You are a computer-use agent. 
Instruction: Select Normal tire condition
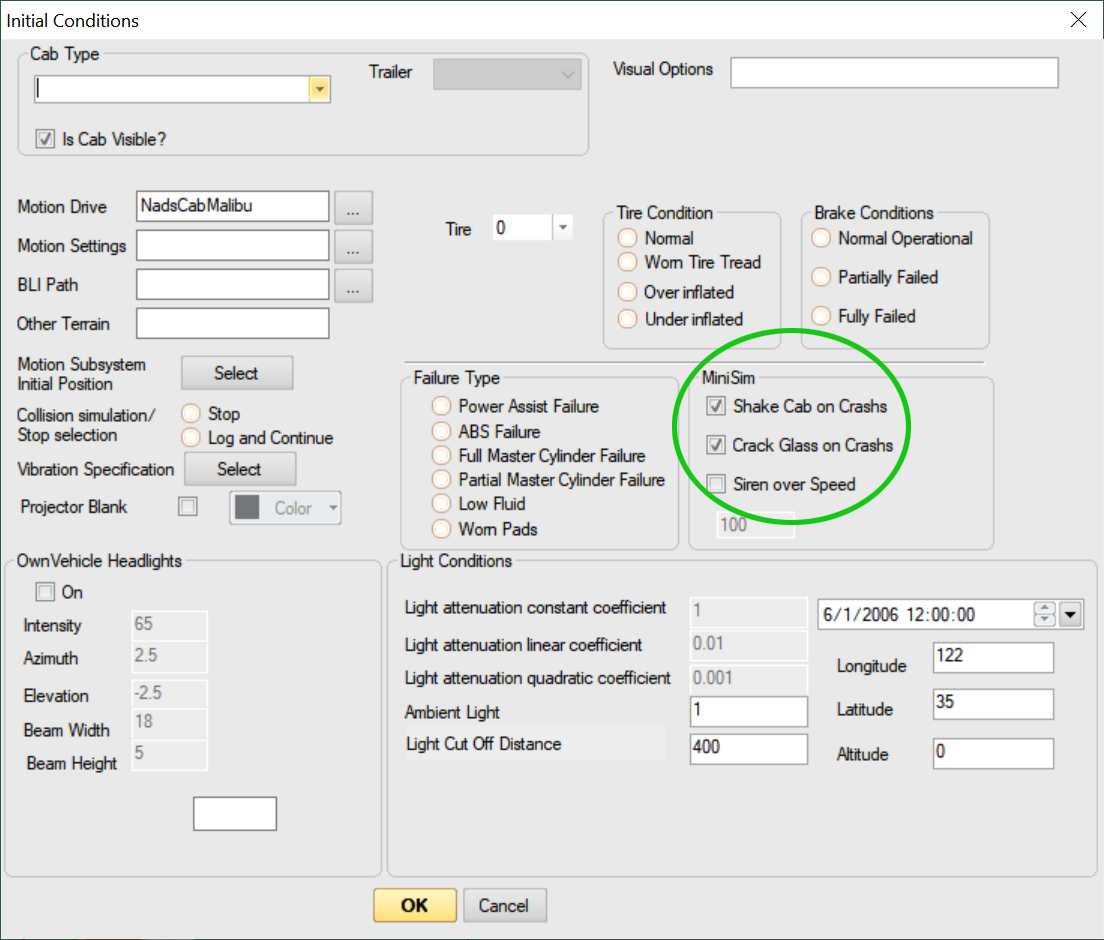tap(627, 238)
